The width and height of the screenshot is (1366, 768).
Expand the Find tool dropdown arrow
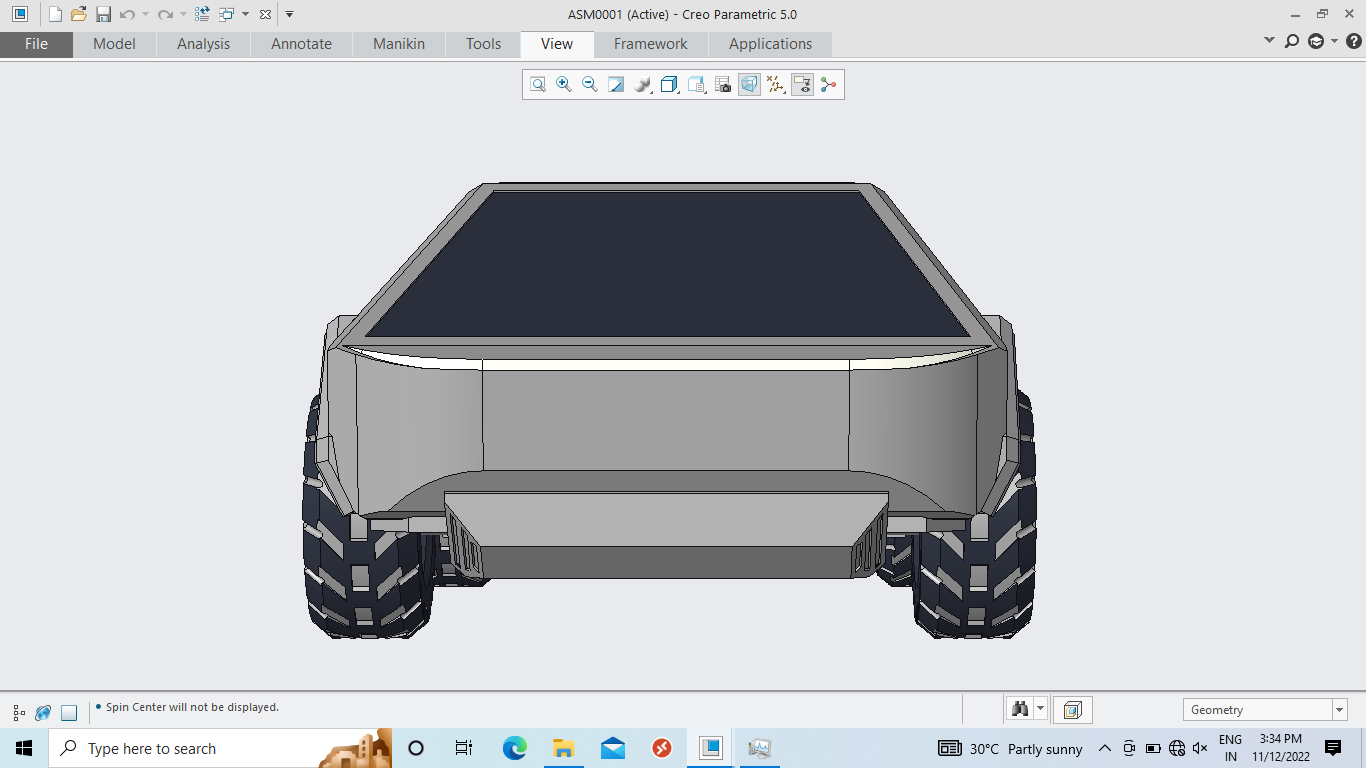(x=1041, y=709)
